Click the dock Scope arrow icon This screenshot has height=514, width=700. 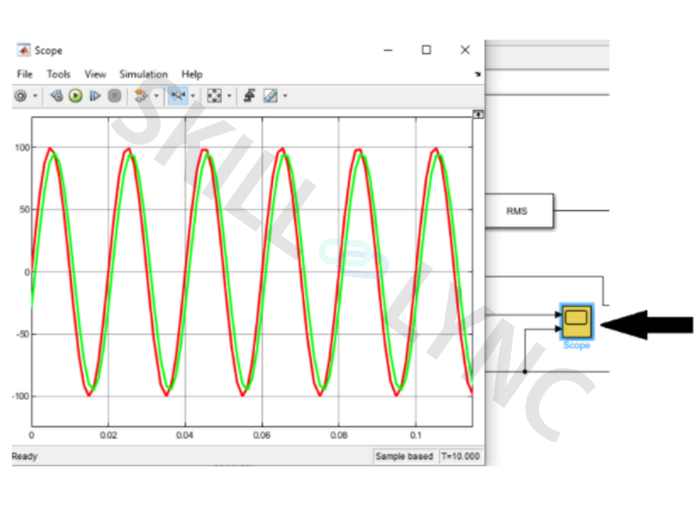tap(478, 74)
